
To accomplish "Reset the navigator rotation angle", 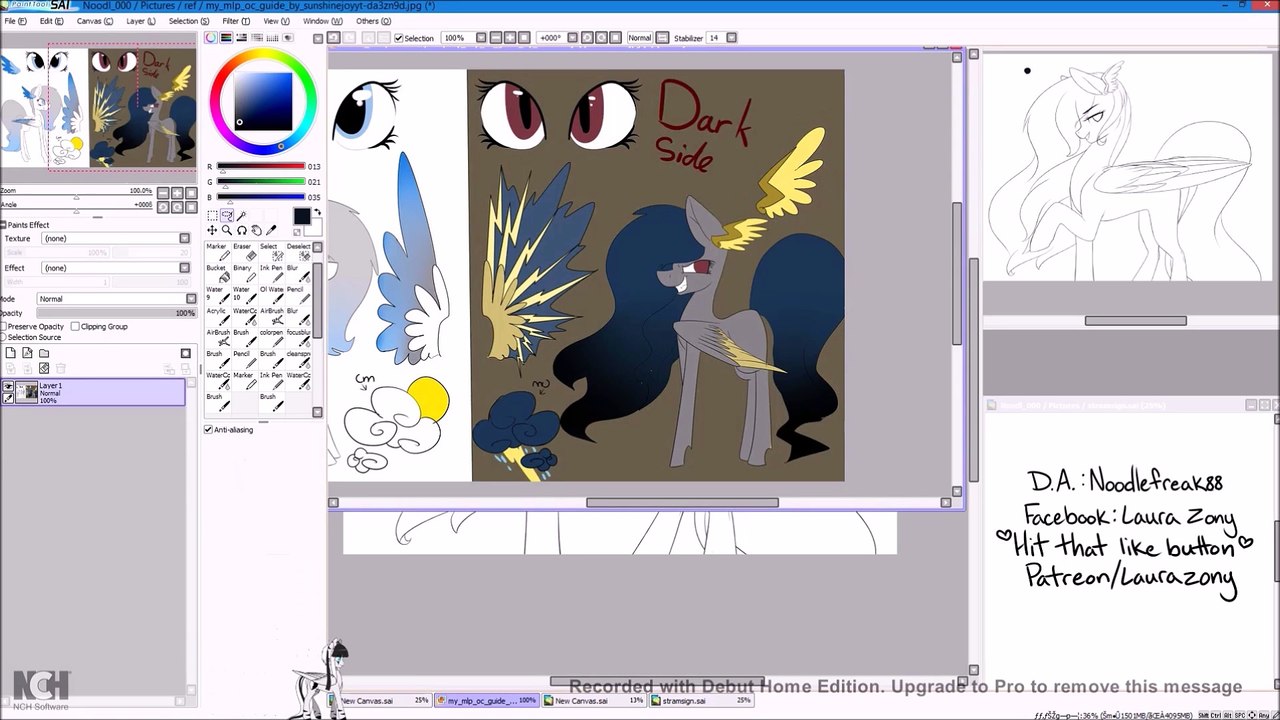I will (x=191, y=207).
